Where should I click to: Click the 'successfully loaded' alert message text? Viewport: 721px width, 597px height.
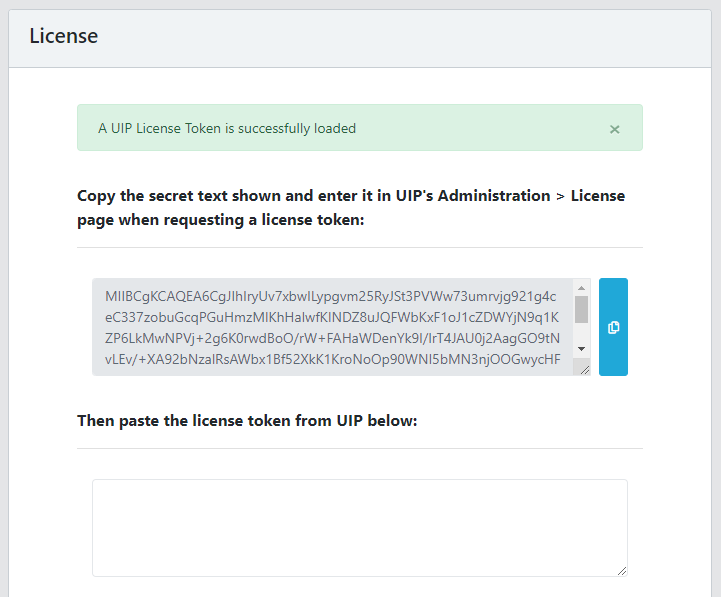227,128
